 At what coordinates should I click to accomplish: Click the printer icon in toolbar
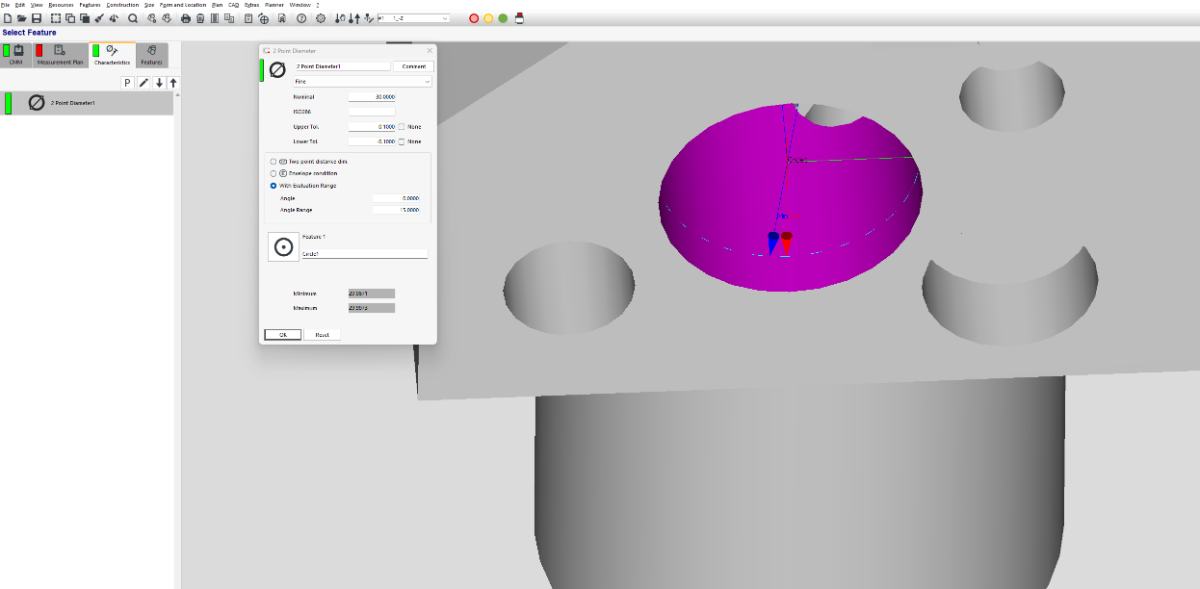pyautogui.click(x=185, y=18)
